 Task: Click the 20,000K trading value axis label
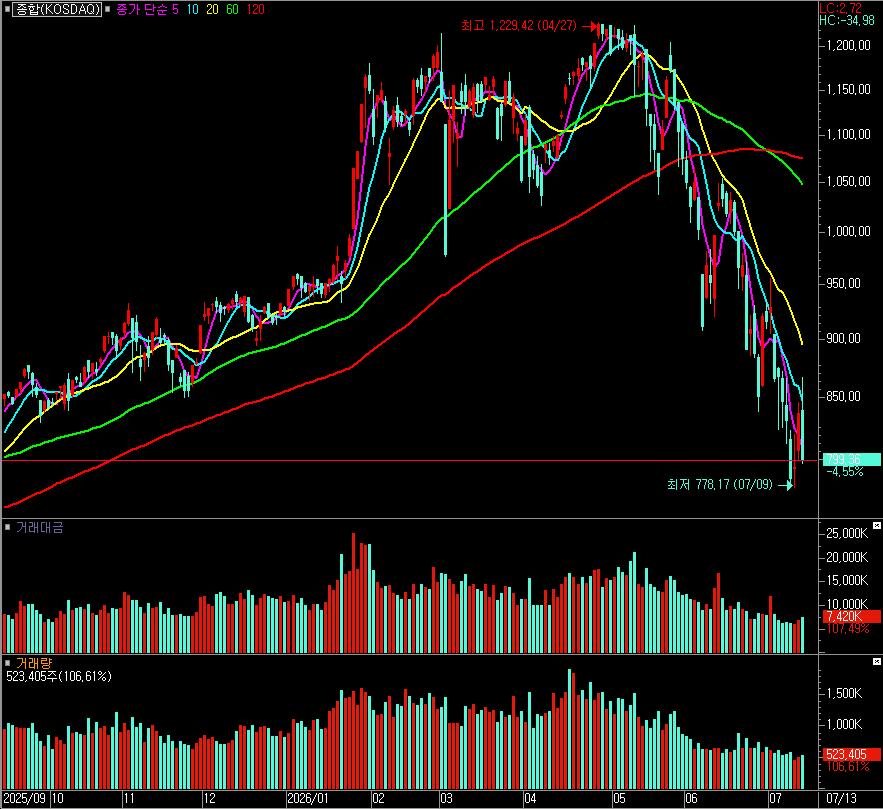click(x=847, y=557)
